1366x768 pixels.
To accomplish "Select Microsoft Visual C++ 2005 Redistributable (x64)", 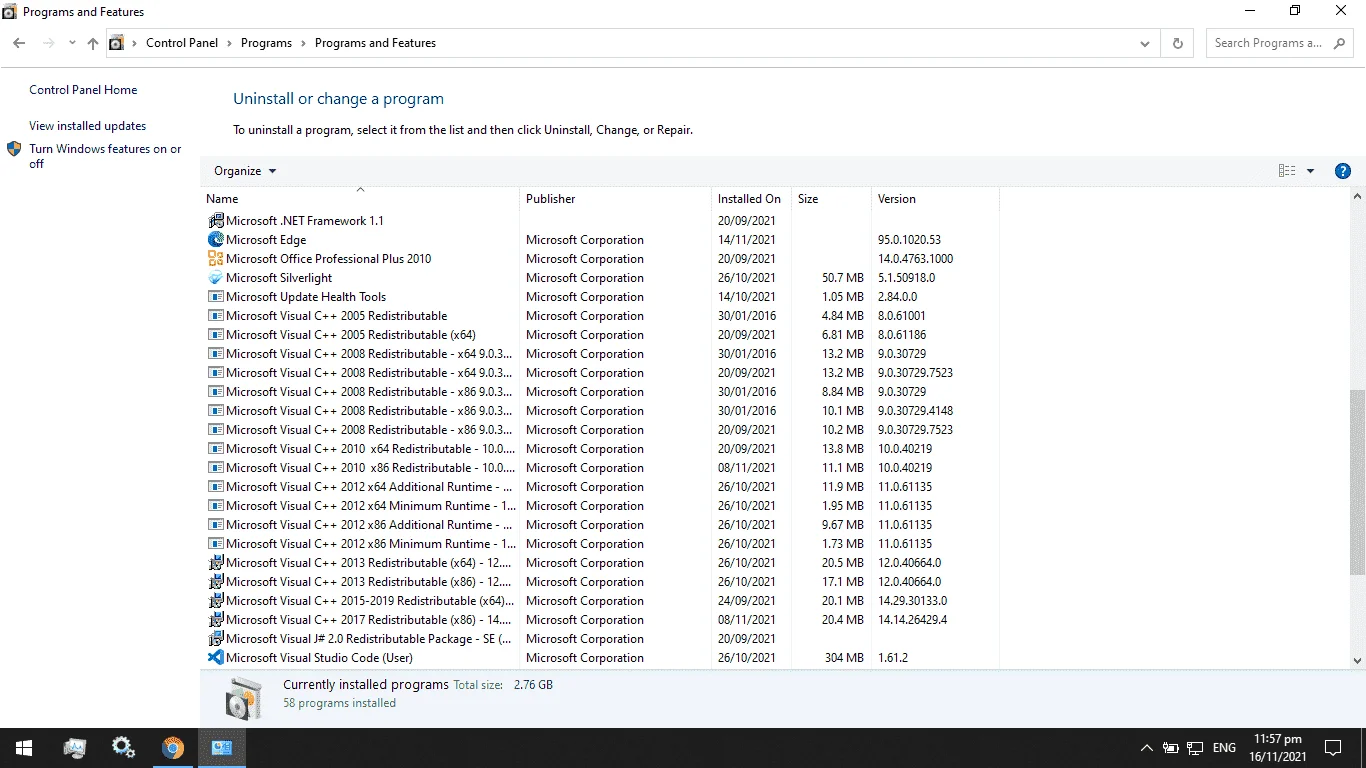I will (x=602, y=335).
